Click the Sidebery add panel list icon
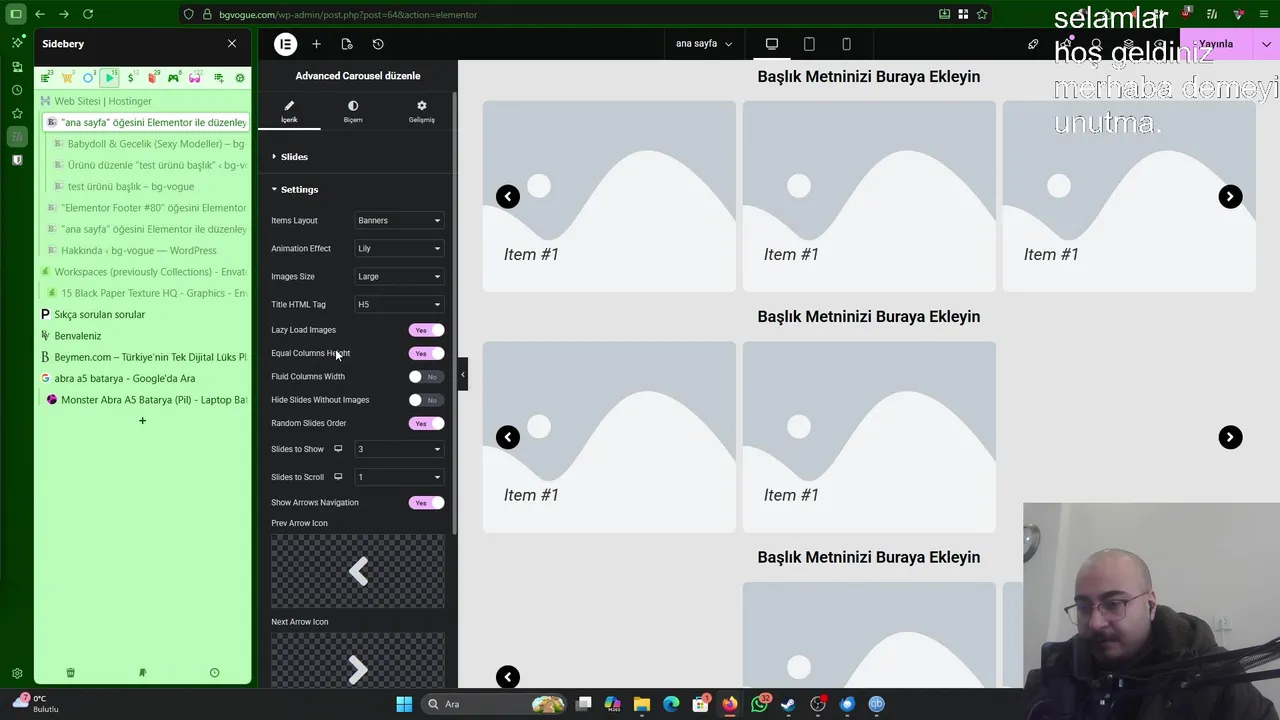1280x720 pixels. click(218, 78)
